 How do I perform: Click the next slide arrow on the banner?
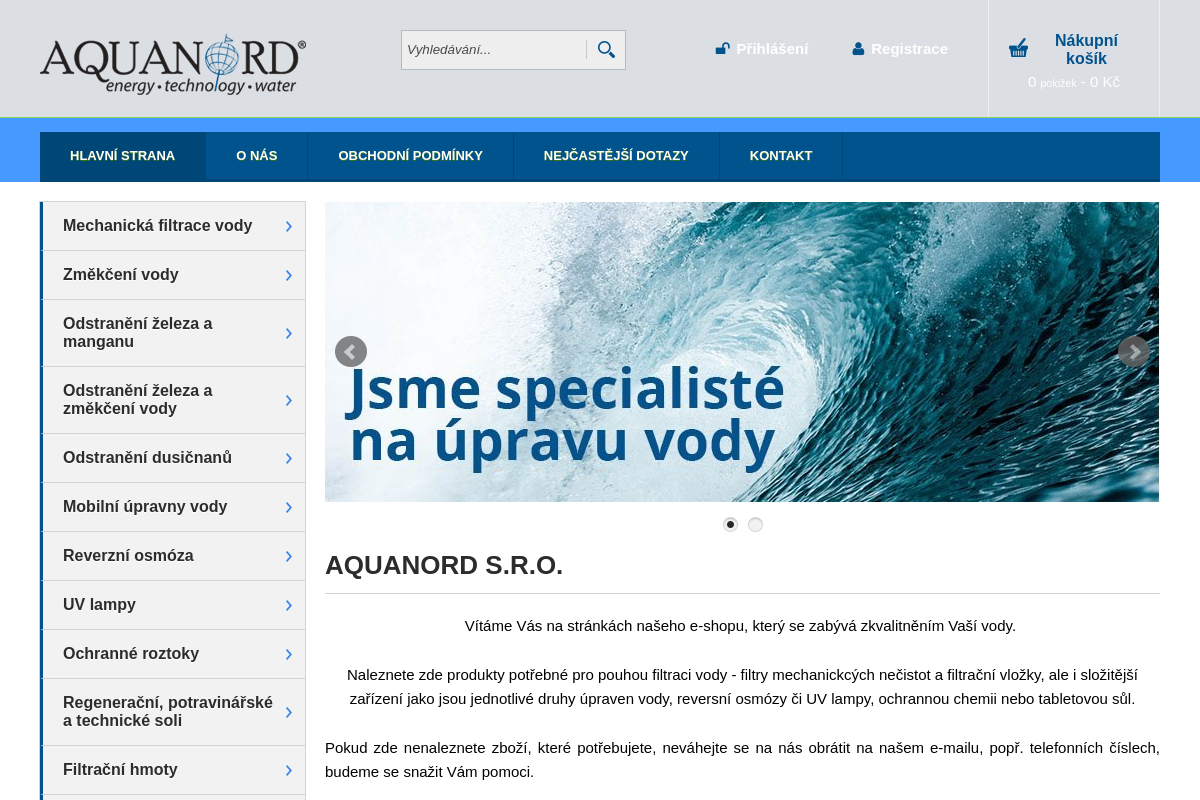pyautogui.click(x=1133, y=351)
